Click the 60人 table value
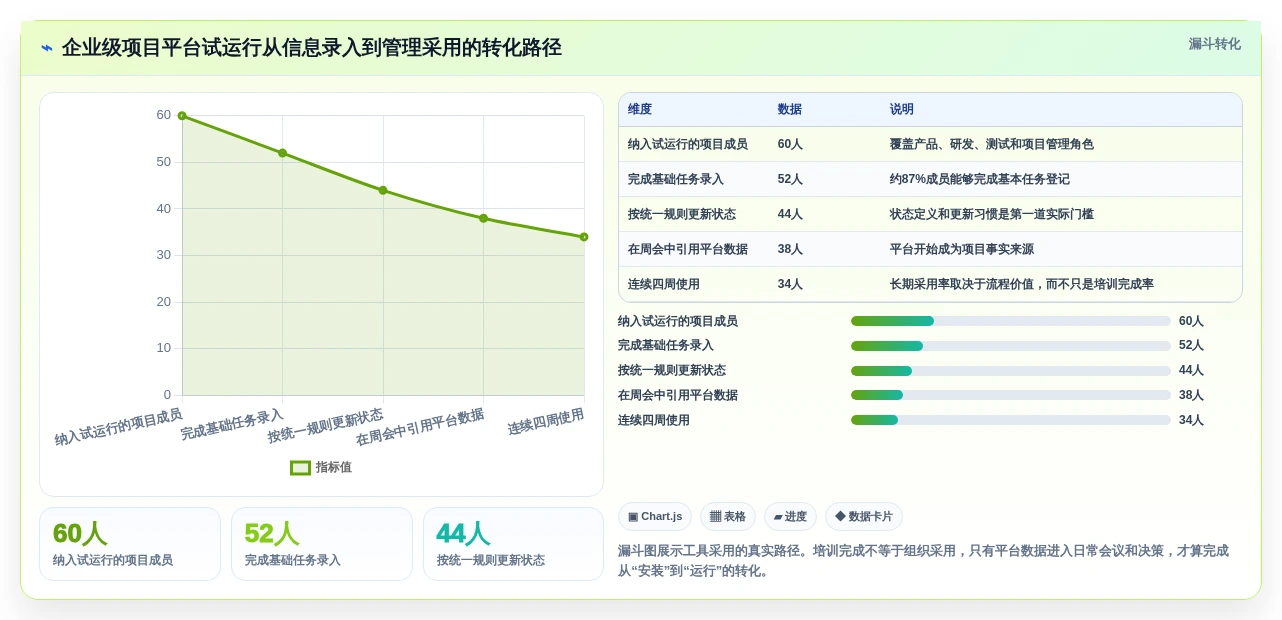Image resolution: width=1282 pixels, height=620 pixels. (x=790, y=144)
